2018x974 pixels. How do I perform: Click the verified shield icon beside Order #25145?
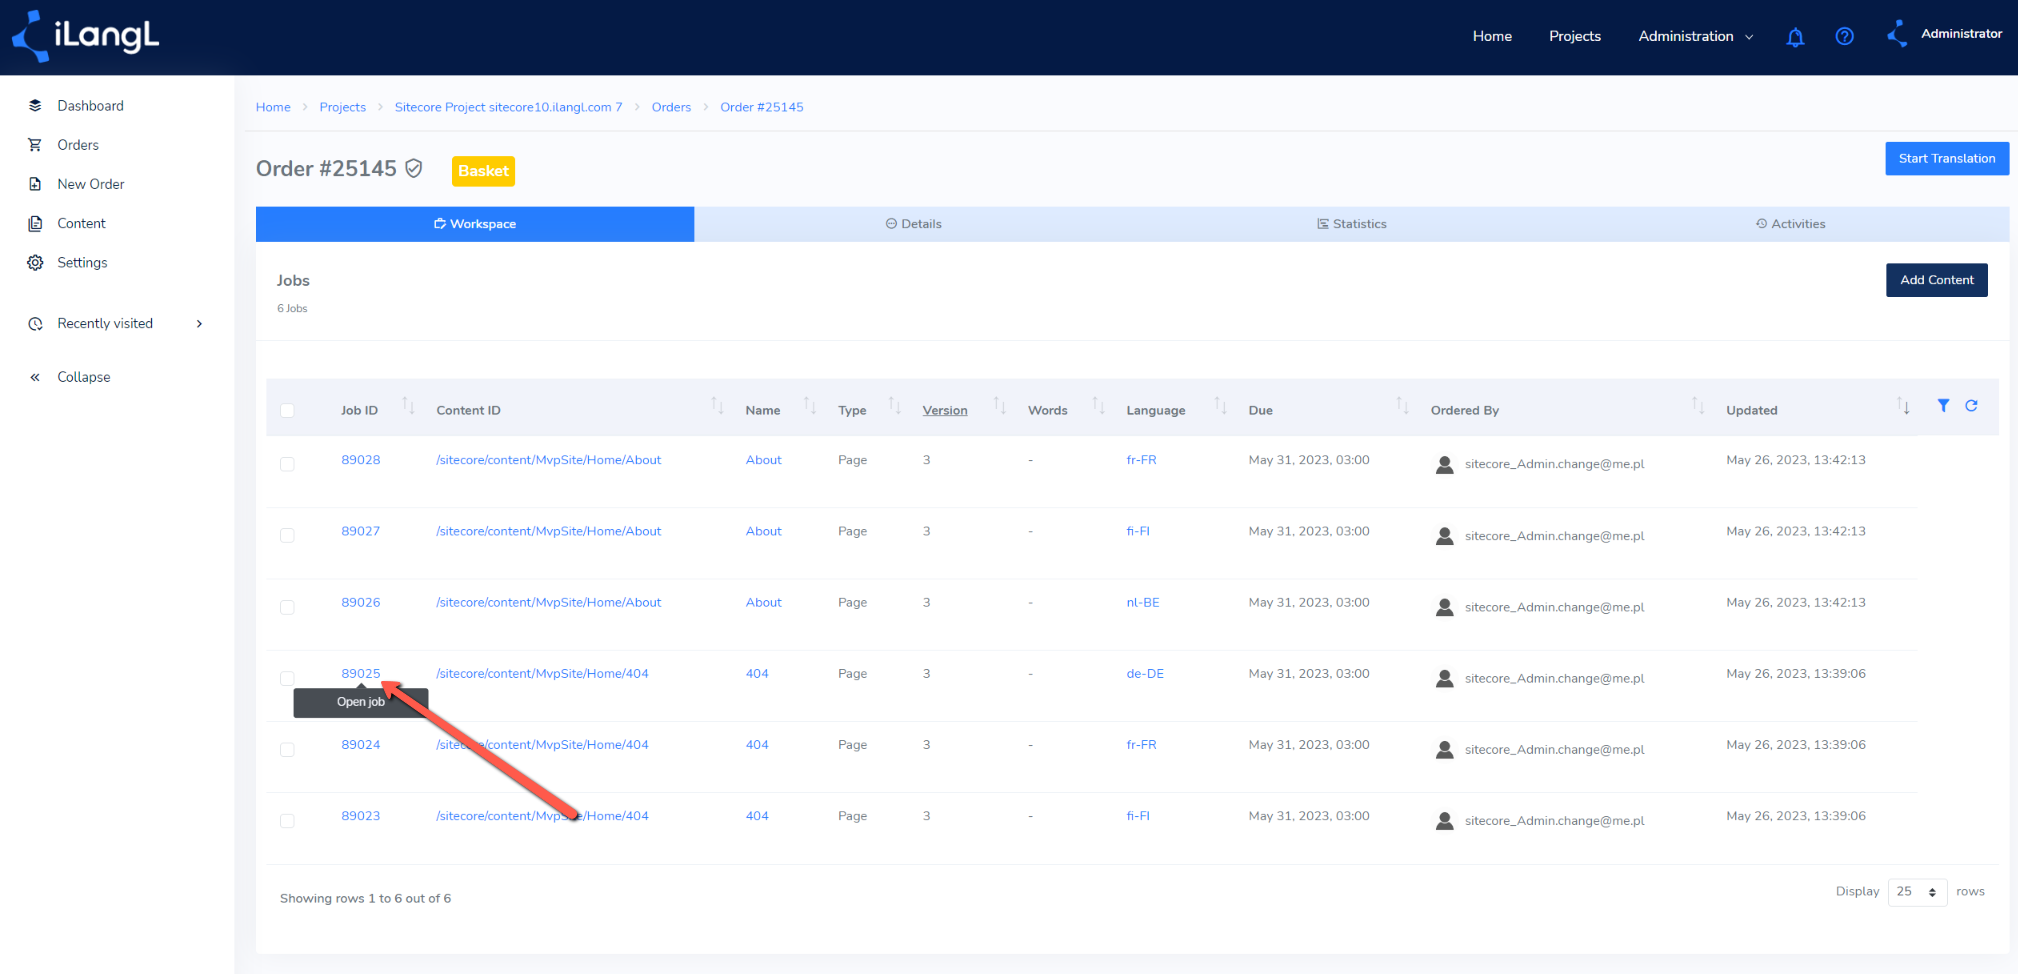(x=413, y=168)
